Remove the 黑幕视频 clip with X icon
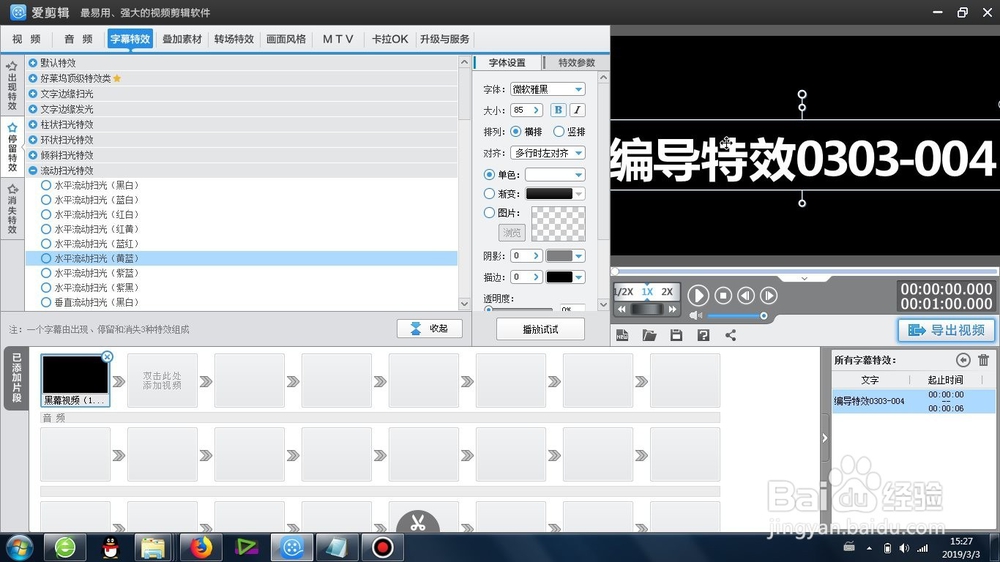1000x562 pixels. pyautogui.click(x=107, y=357)
